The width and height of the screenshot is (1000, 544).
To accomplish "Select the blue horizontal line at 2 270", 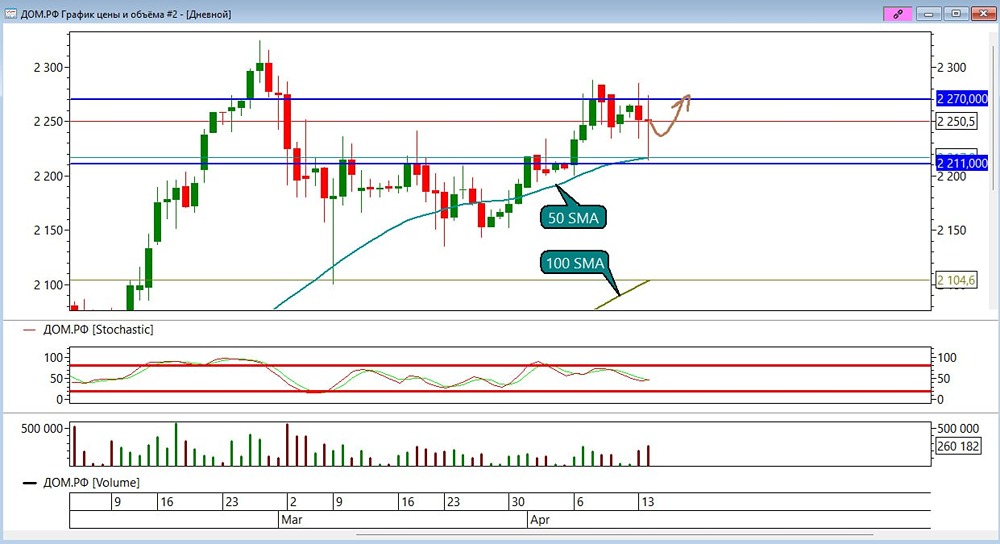I will coord(501,99).
